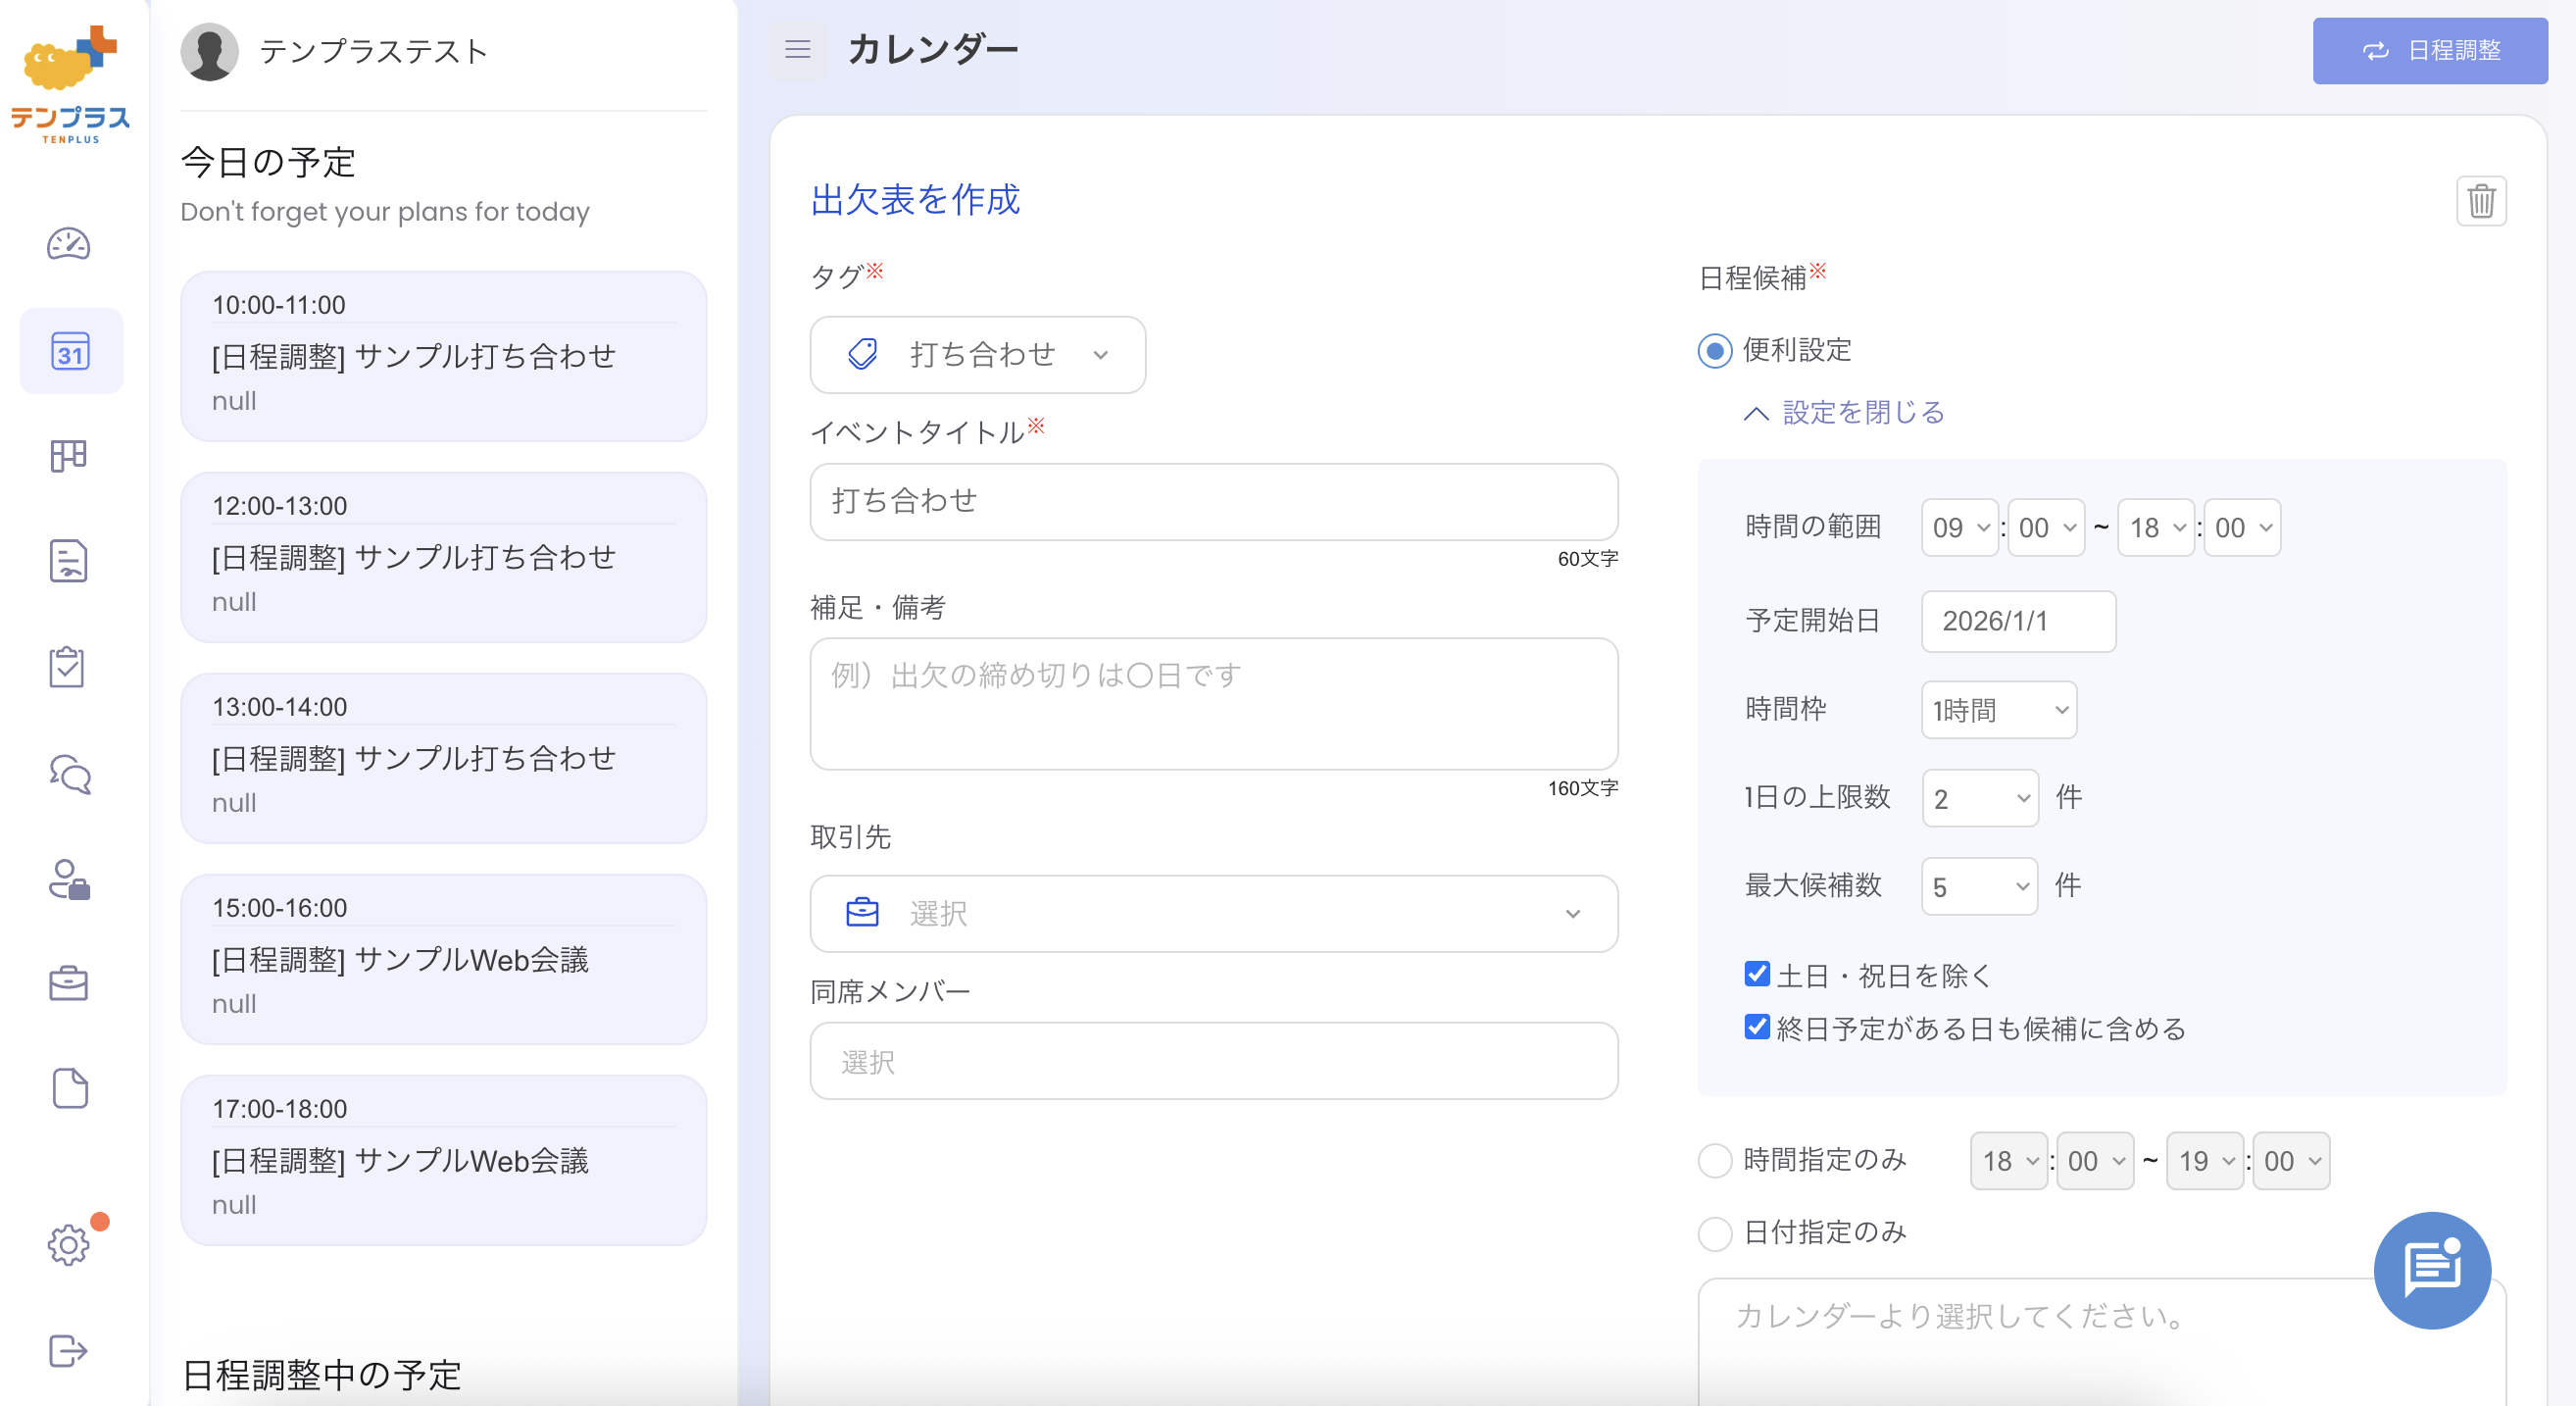Select the 日付指定のみ radio button
This screenshot has width=2576, height=1406.
tap(1715, 1233)
